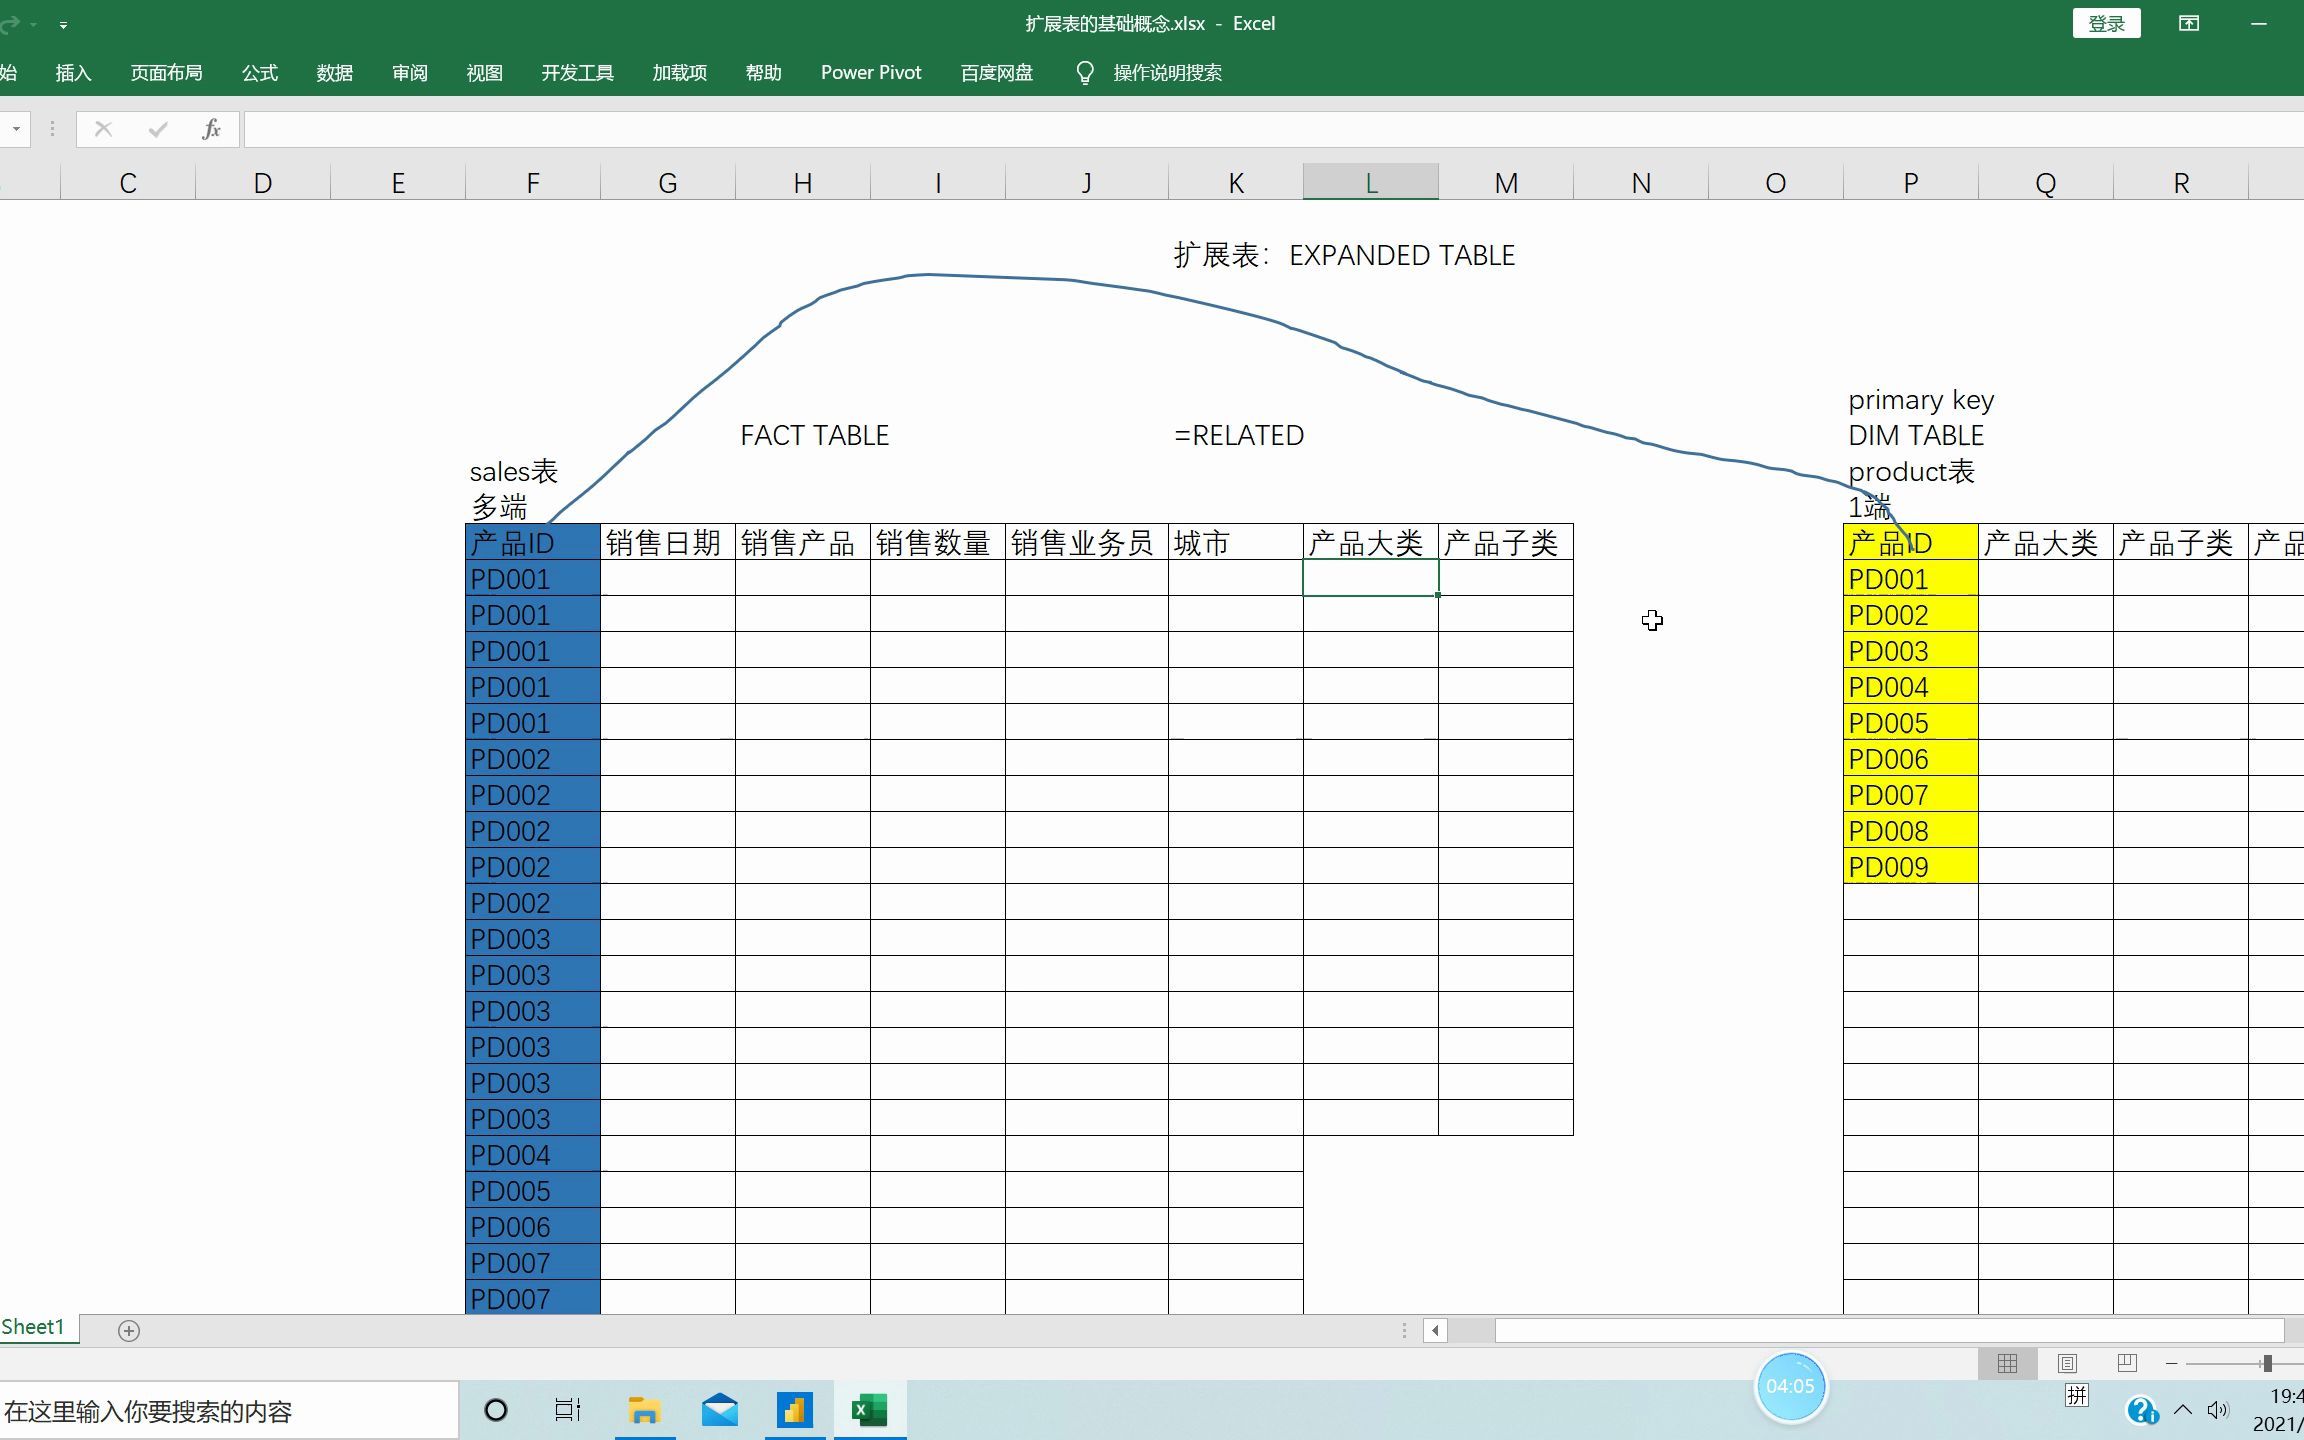This screenshot has height=1440, width=2304.
Task: Click the lightbulb Tell Me icon
Action: click(x=1085, y=73)
